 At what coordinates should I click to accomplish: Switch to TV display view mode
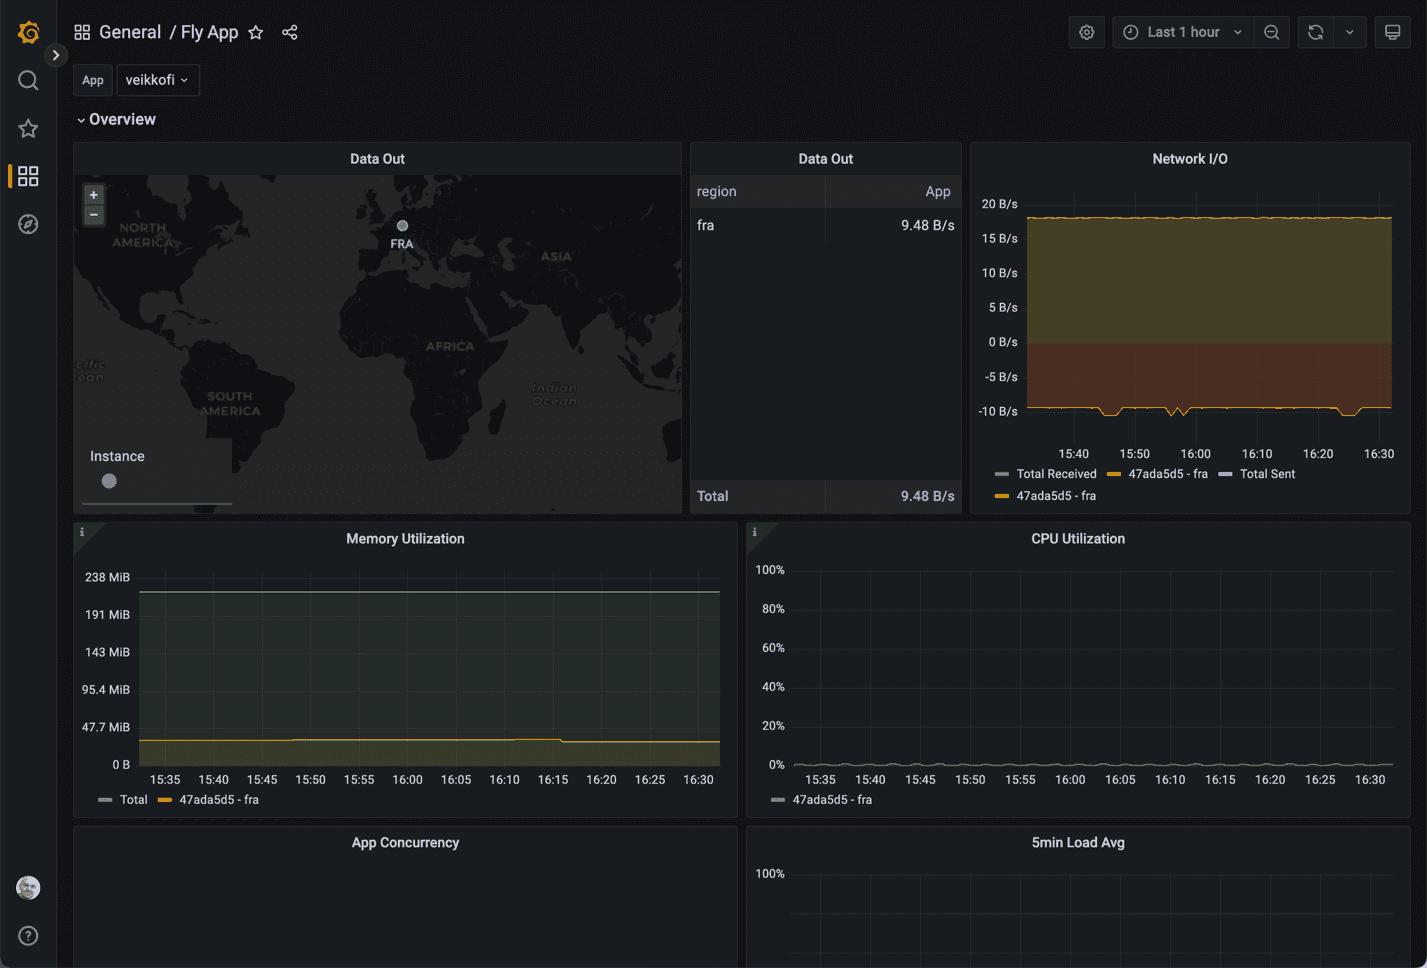click(1392, 33)
